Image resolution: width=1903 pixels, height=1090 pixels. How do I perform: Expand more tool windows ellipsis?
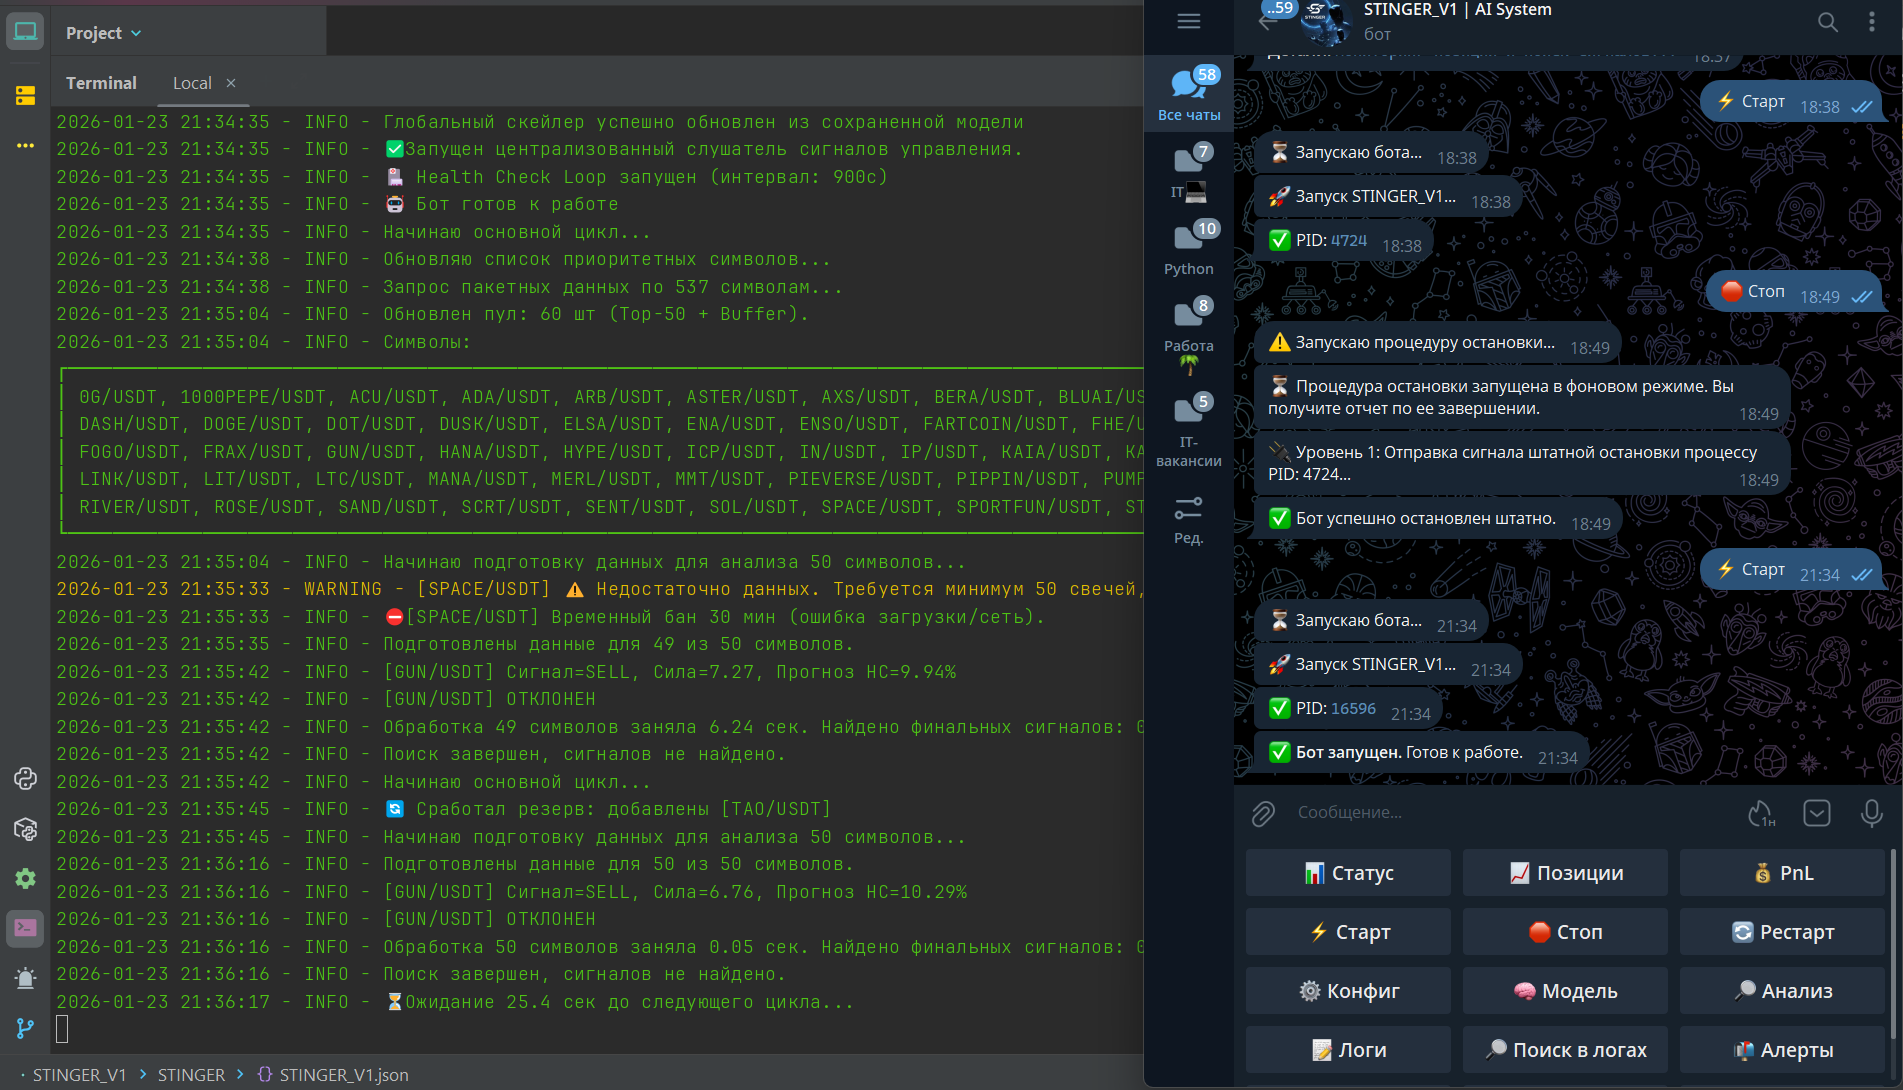pyautogui.click(x=25, y=146)
